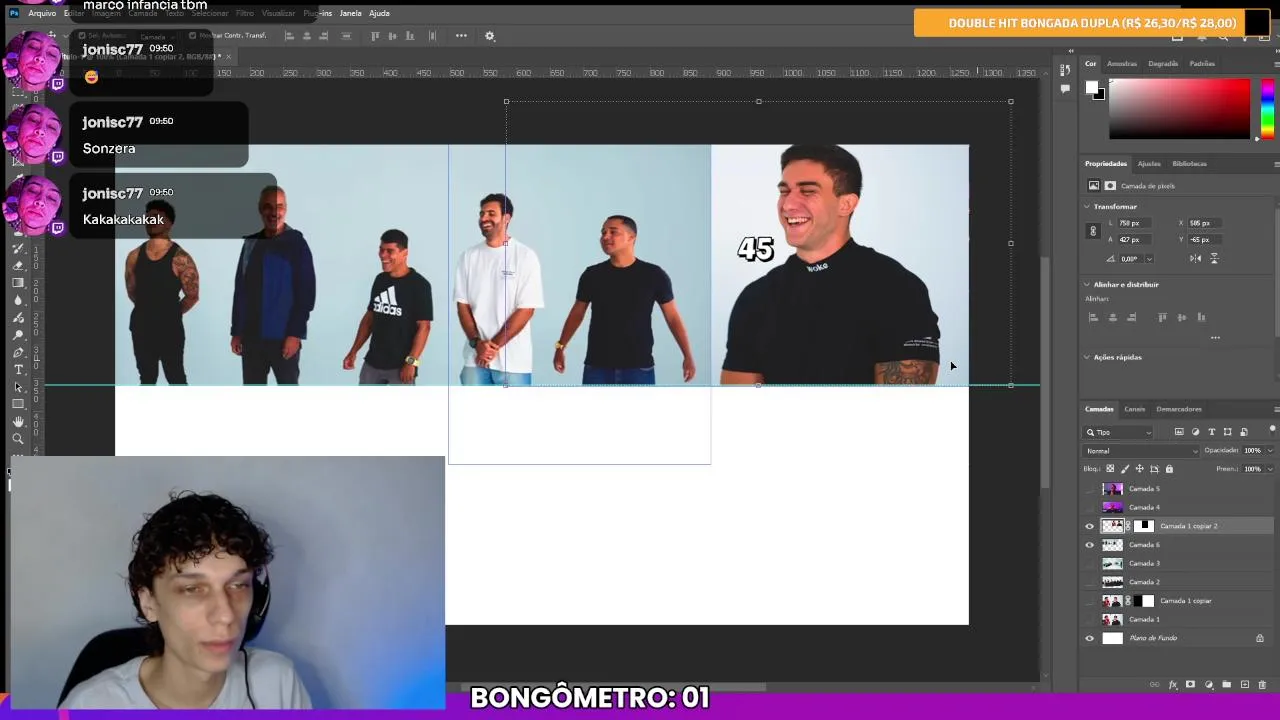
Task: Switch to the Amostras tab
Action: pos(1122,64)
